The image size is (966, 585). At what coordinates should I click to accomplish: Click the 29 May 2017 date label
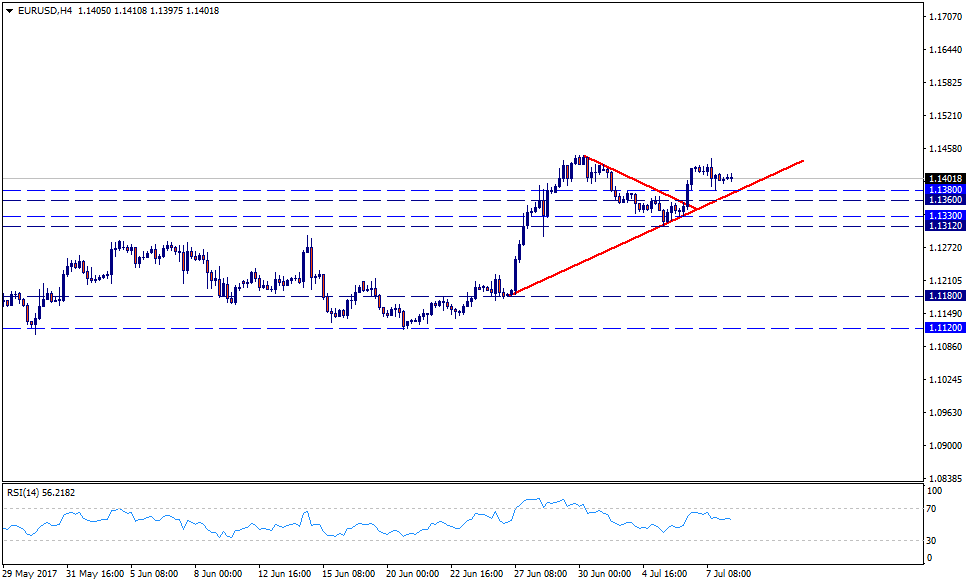click(30, 574)
